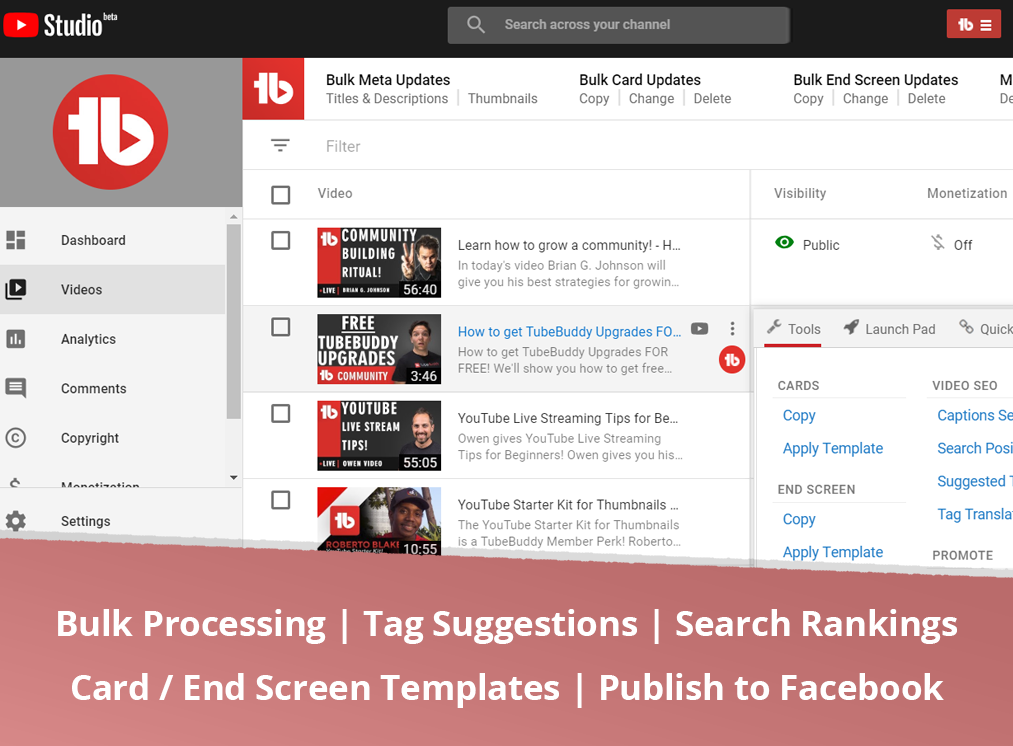Check the How to get TubeBuddy Upgrades video

(x=280, y=327)
